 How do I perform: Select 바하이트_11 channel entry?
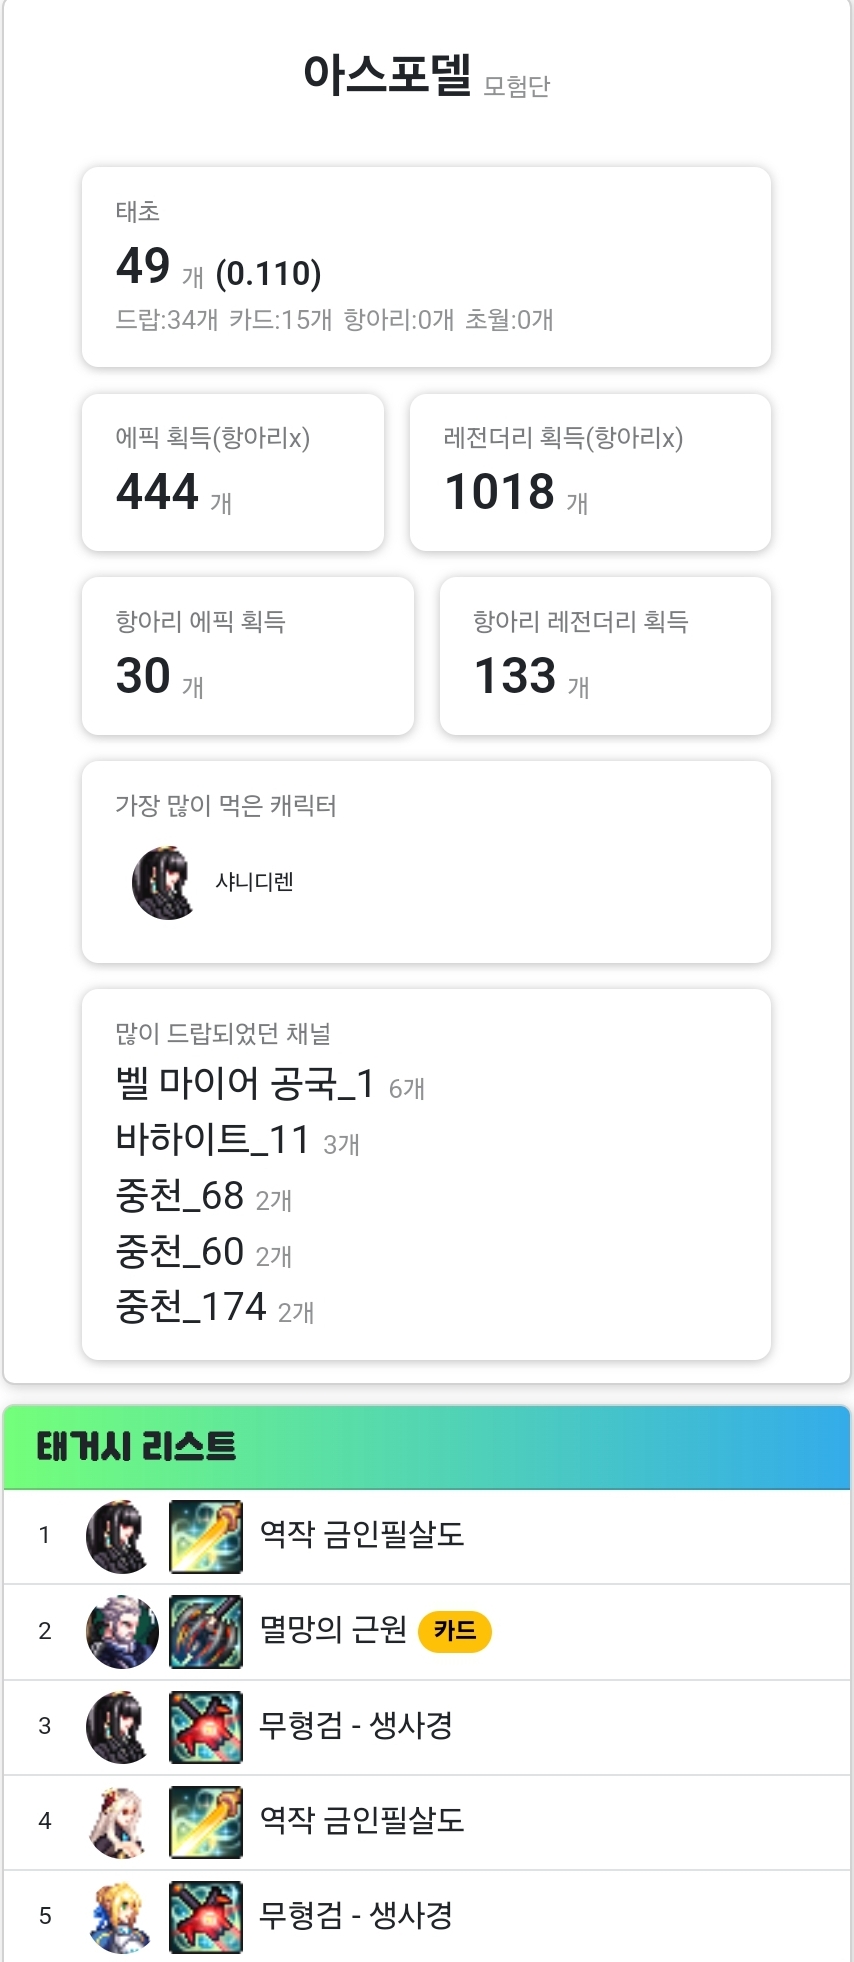coord(213,1140)
